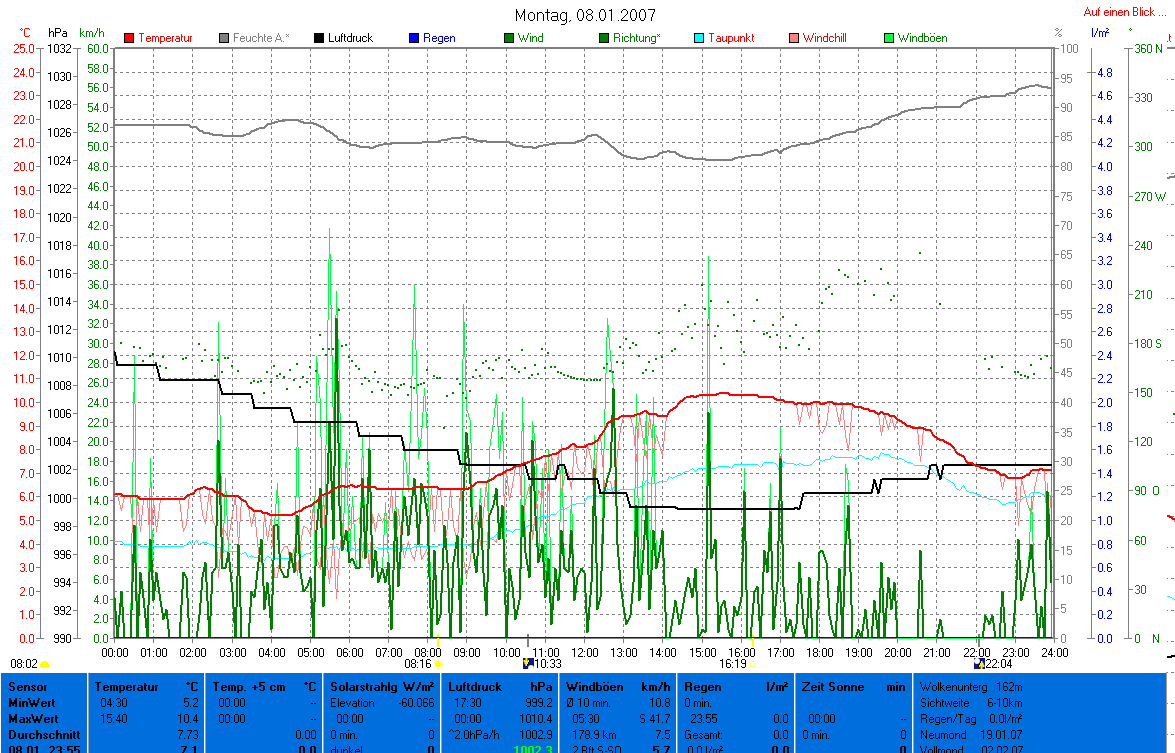Click the red Temperatur legend swatch
Image resolution: width=1175 pixels, height=753 pixels.
[x=129, y=38]
